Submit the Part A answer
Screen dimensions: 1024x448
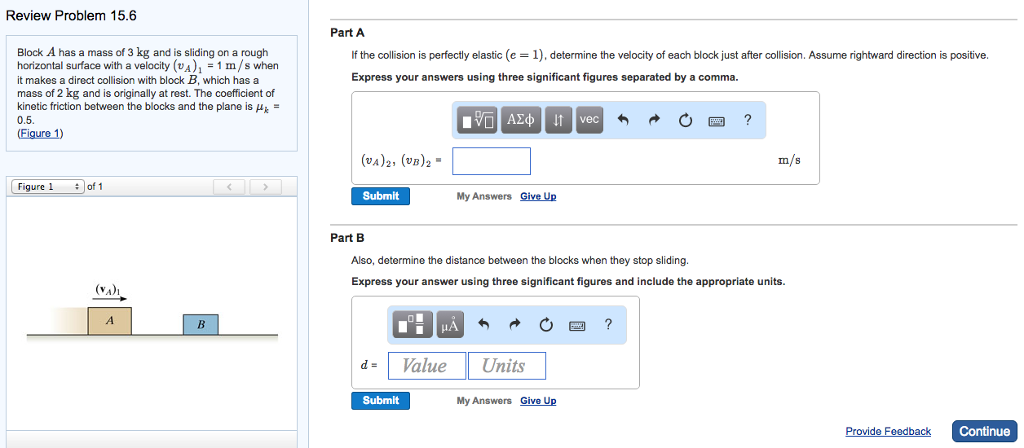[380, 196]
